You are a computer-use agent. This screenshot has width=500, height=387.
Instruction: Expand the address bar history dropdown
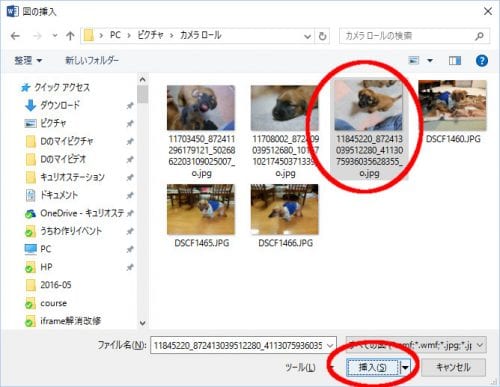308,36
